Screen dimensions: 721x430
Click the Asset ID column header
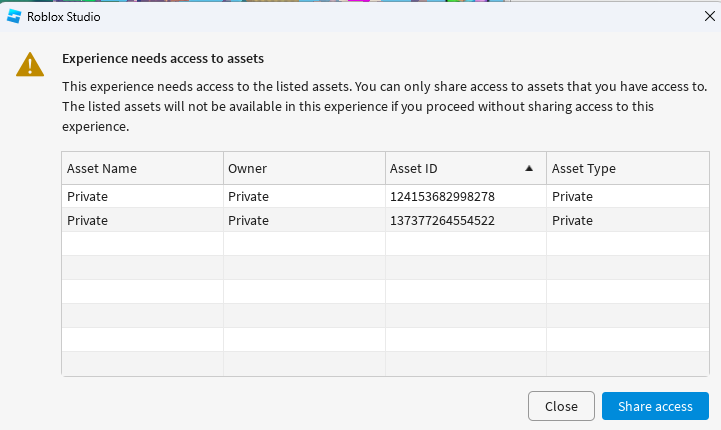point(450,169)
